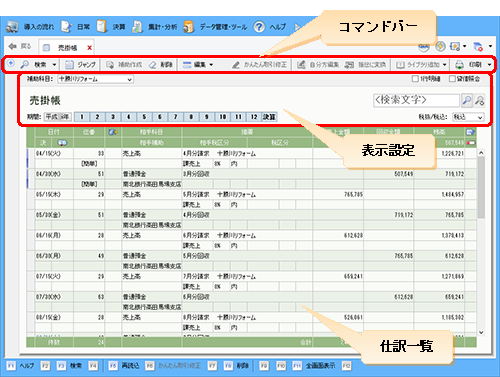
Task: Click the journal list vertical scrollbar
Action: pyautogui.click(x=481, y=242)
